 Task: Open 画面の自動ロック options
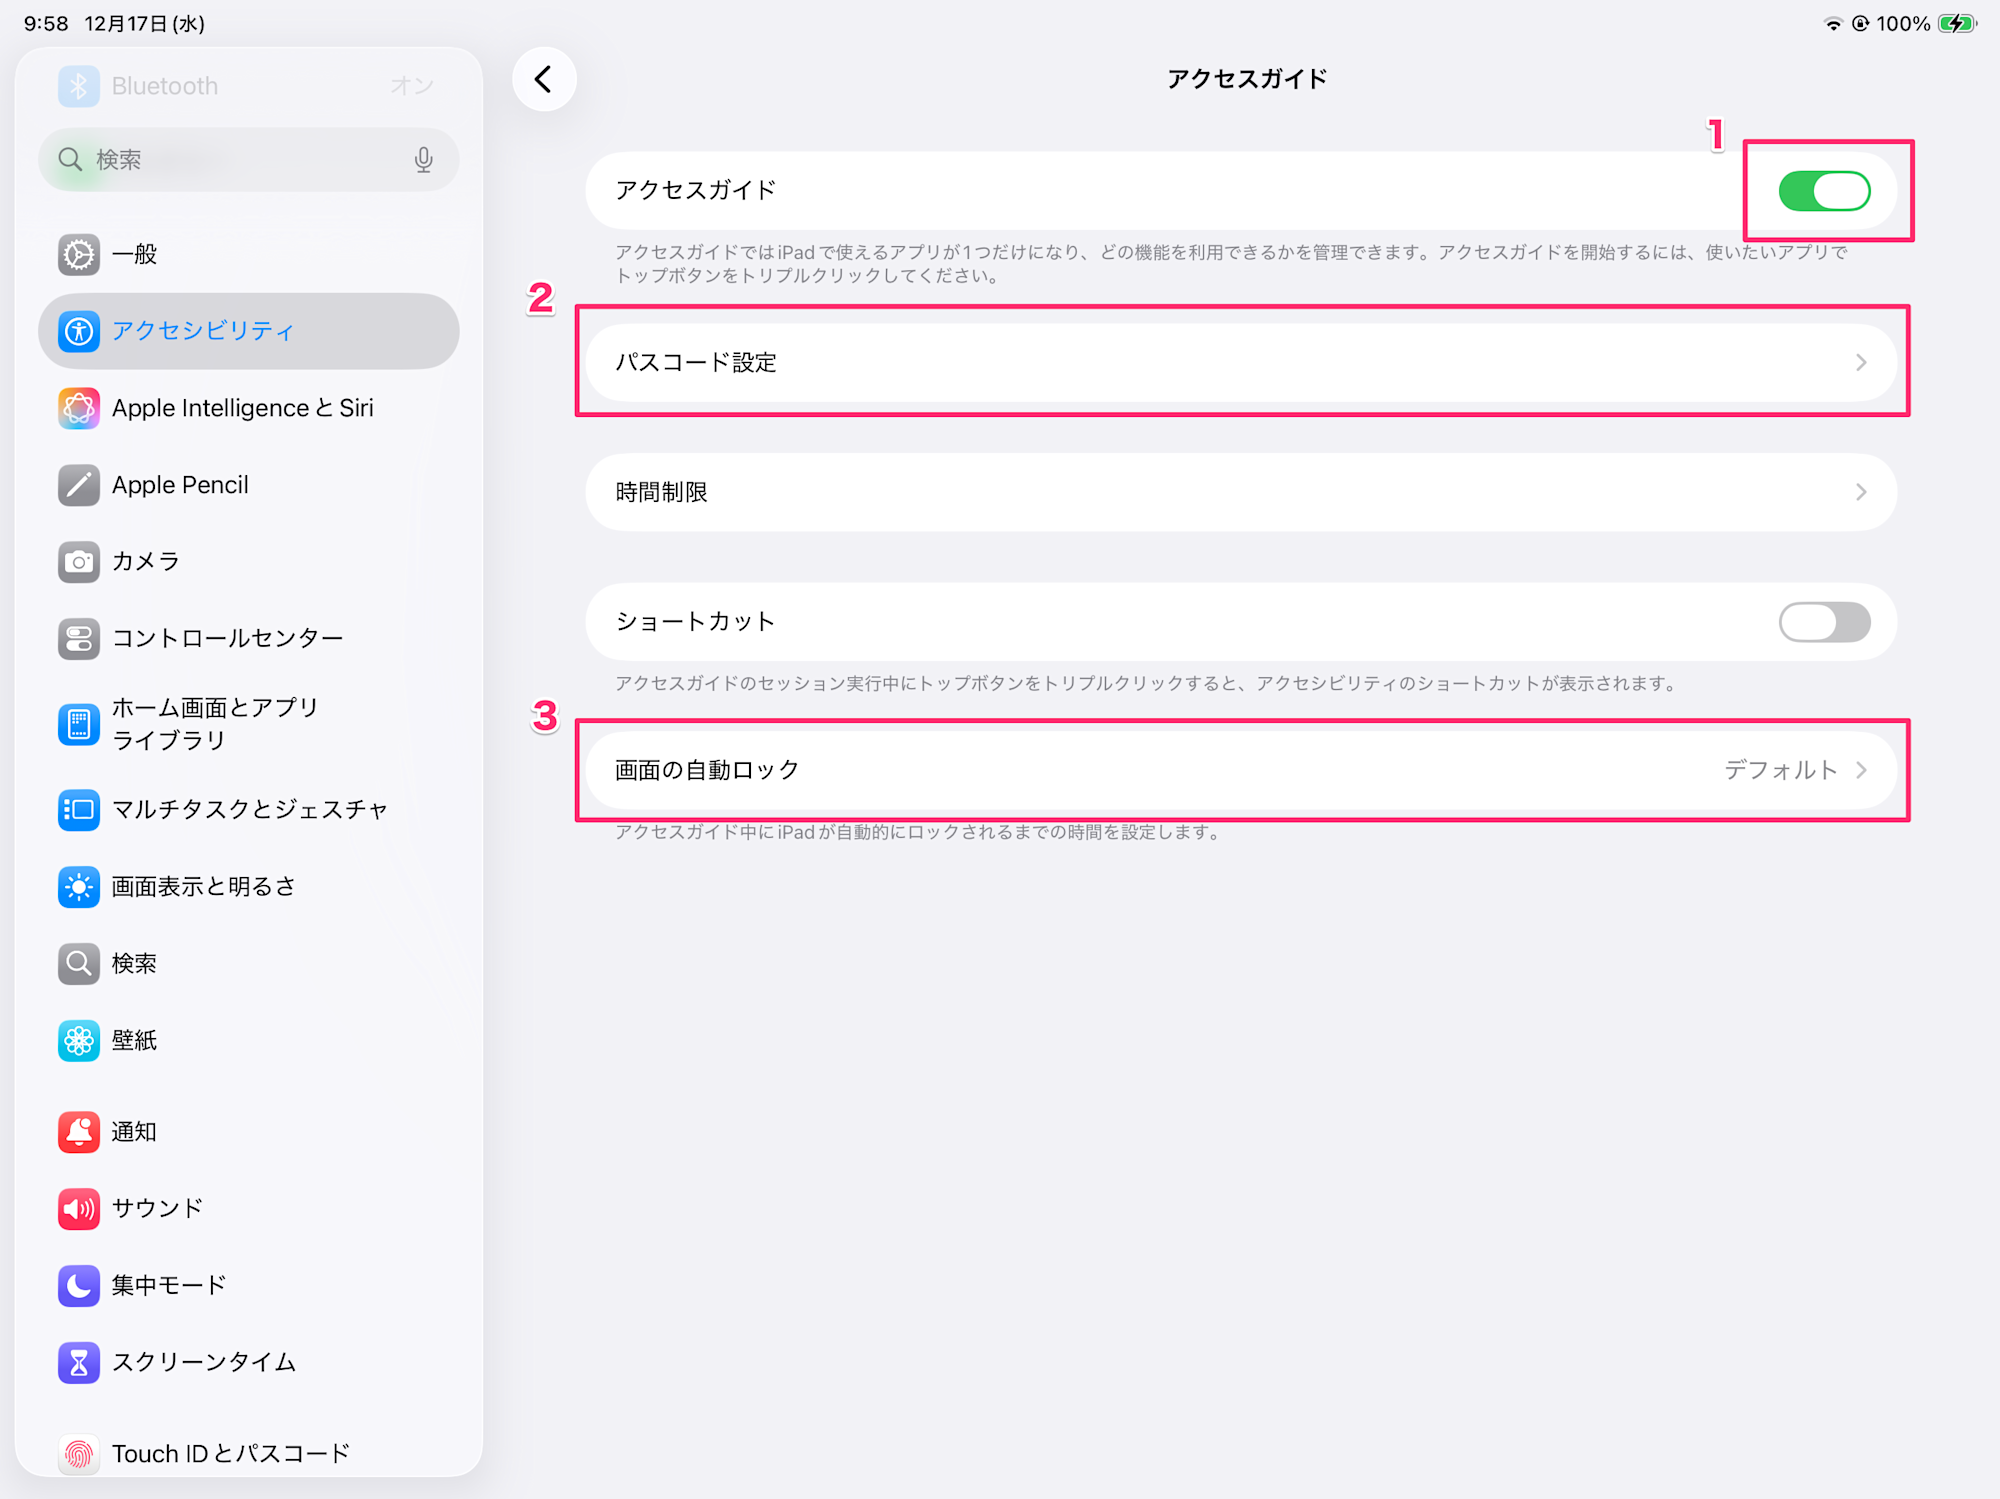[1860, 770]
